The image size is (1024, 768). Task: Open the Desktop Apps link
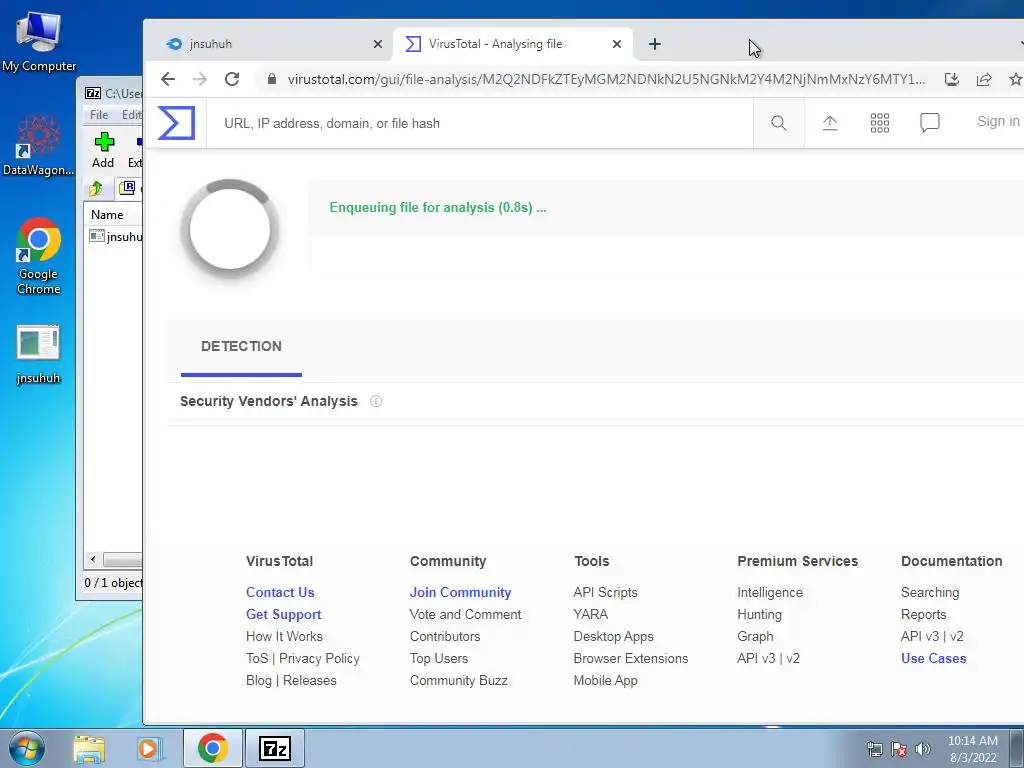coord(613,637)
